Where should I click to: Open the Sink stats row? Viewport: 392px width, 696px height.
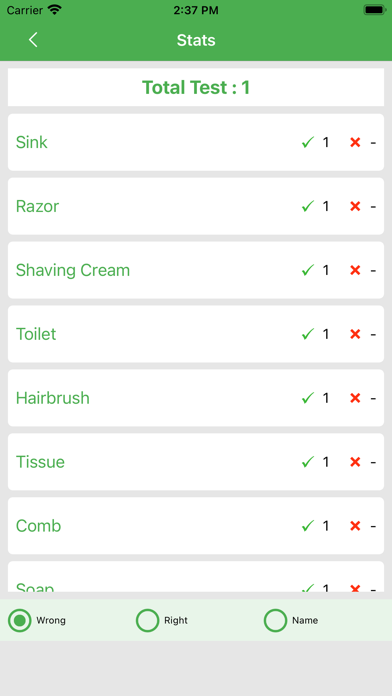coord(196,142)
